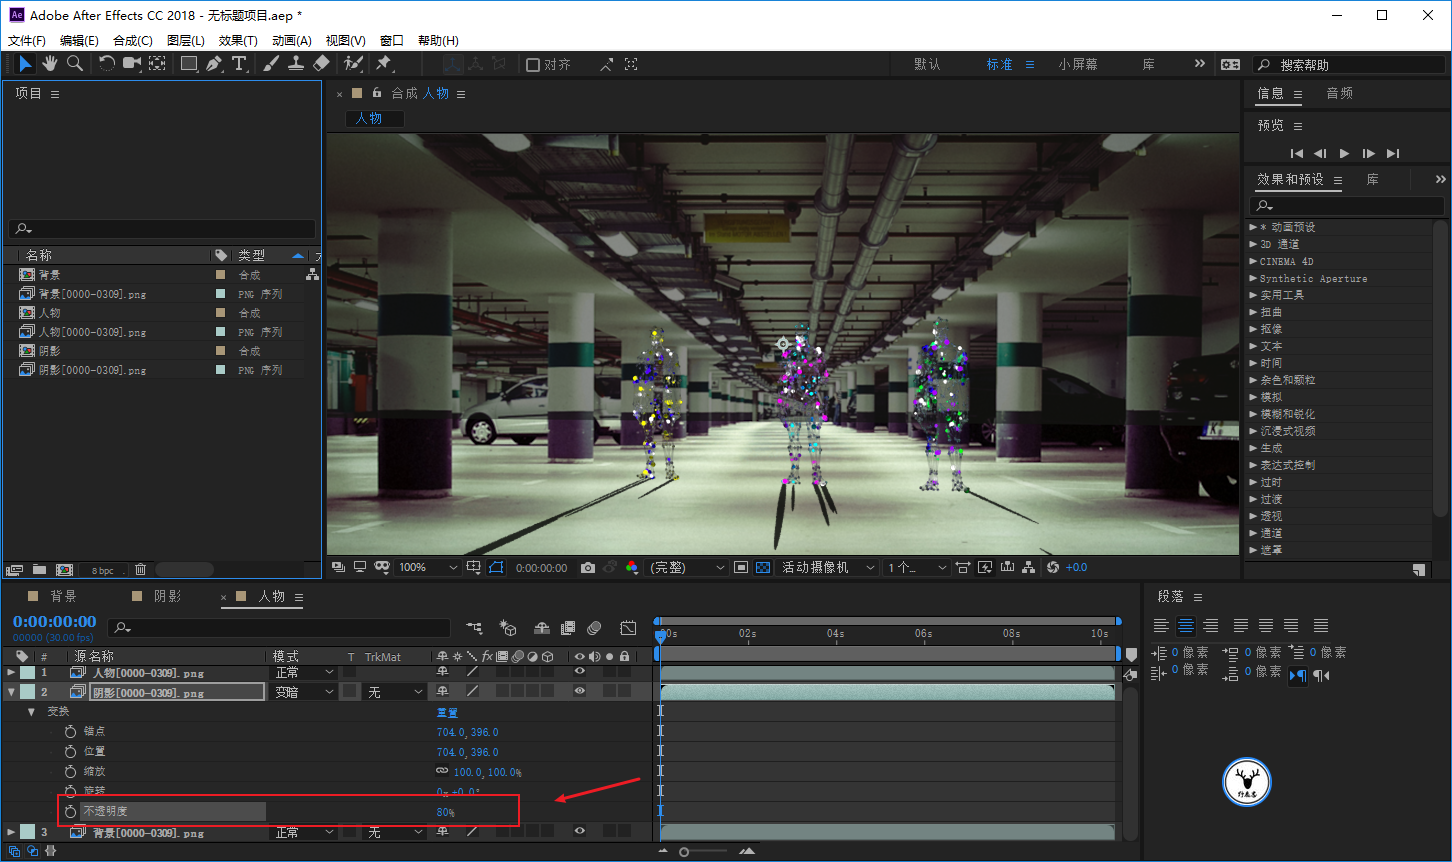Screen dimensions: 1452x862
Task: Select the Unified Camera tool
Action: [x=132, y=64]
